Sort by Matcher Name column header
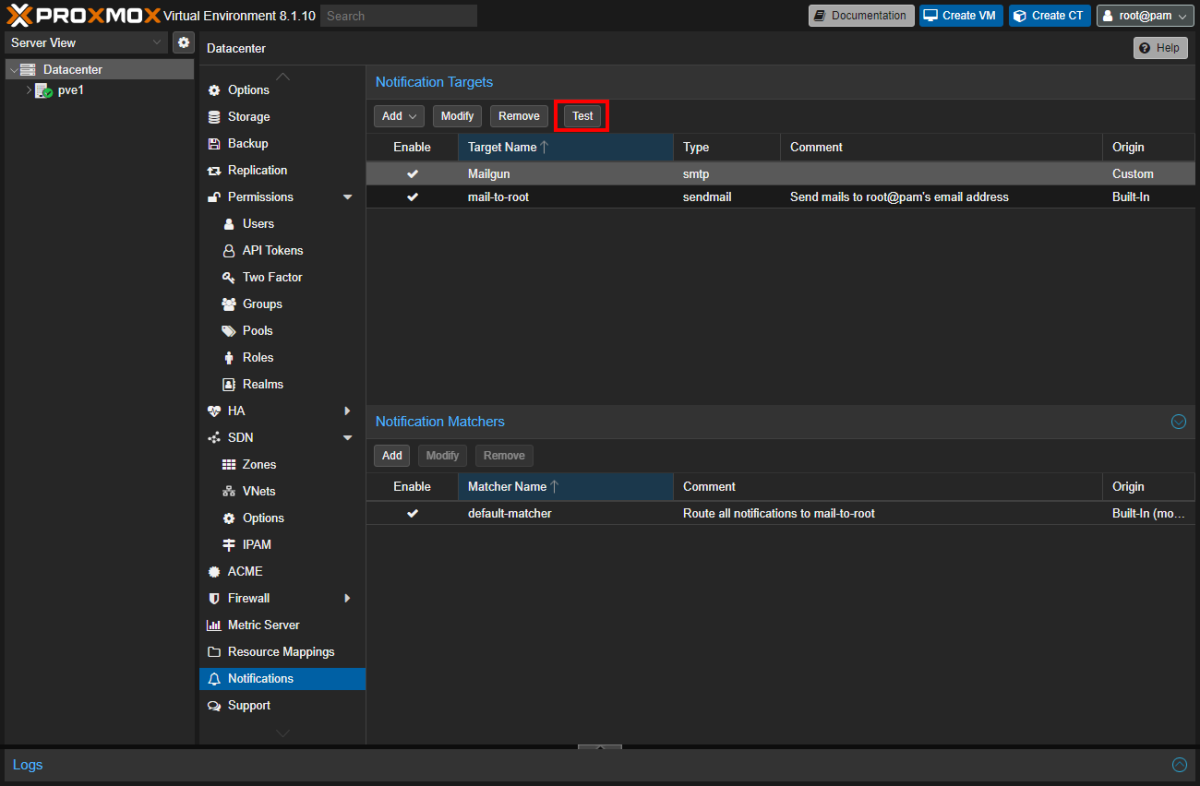This screenshot has width=1200, height=786. pos(566,487)
